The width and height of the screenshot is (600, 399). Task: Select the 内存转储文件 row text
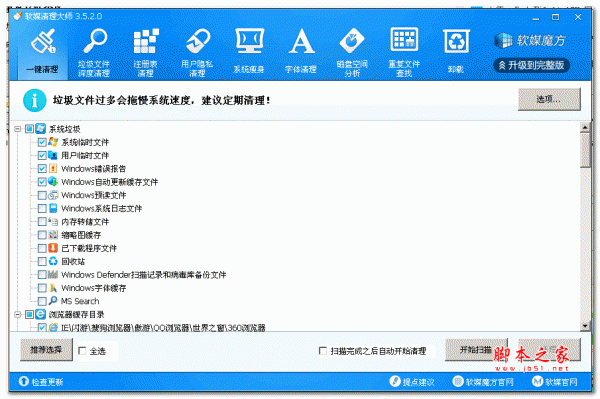[85, 222]
